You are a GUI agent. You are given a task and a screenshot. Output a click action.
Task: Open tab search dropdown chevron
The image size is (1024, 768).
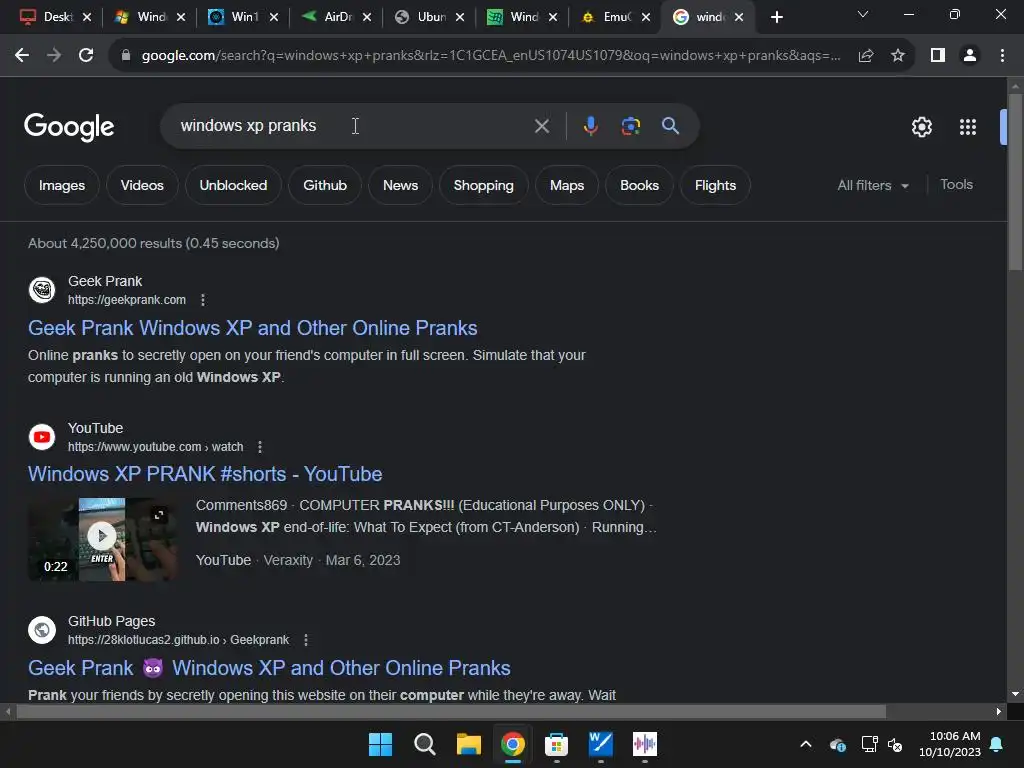pyautogui.click(x=863, y=14)
